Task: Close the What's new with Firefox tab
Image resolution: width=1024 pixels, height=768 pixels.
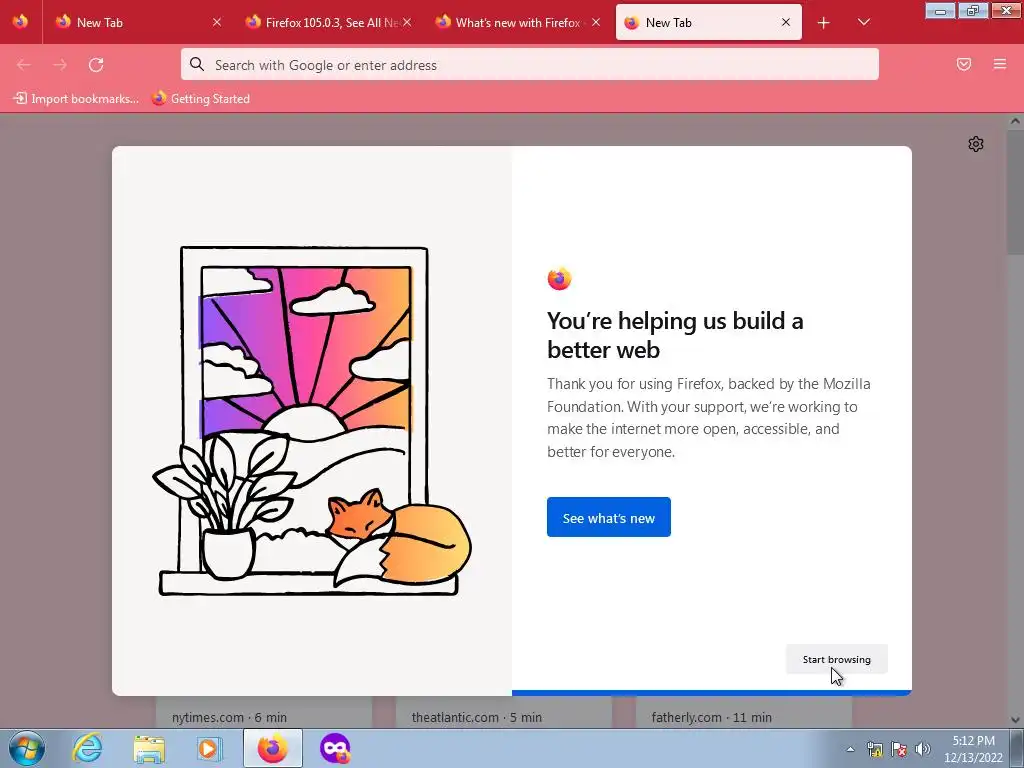Action: click(x=596, y=22)
